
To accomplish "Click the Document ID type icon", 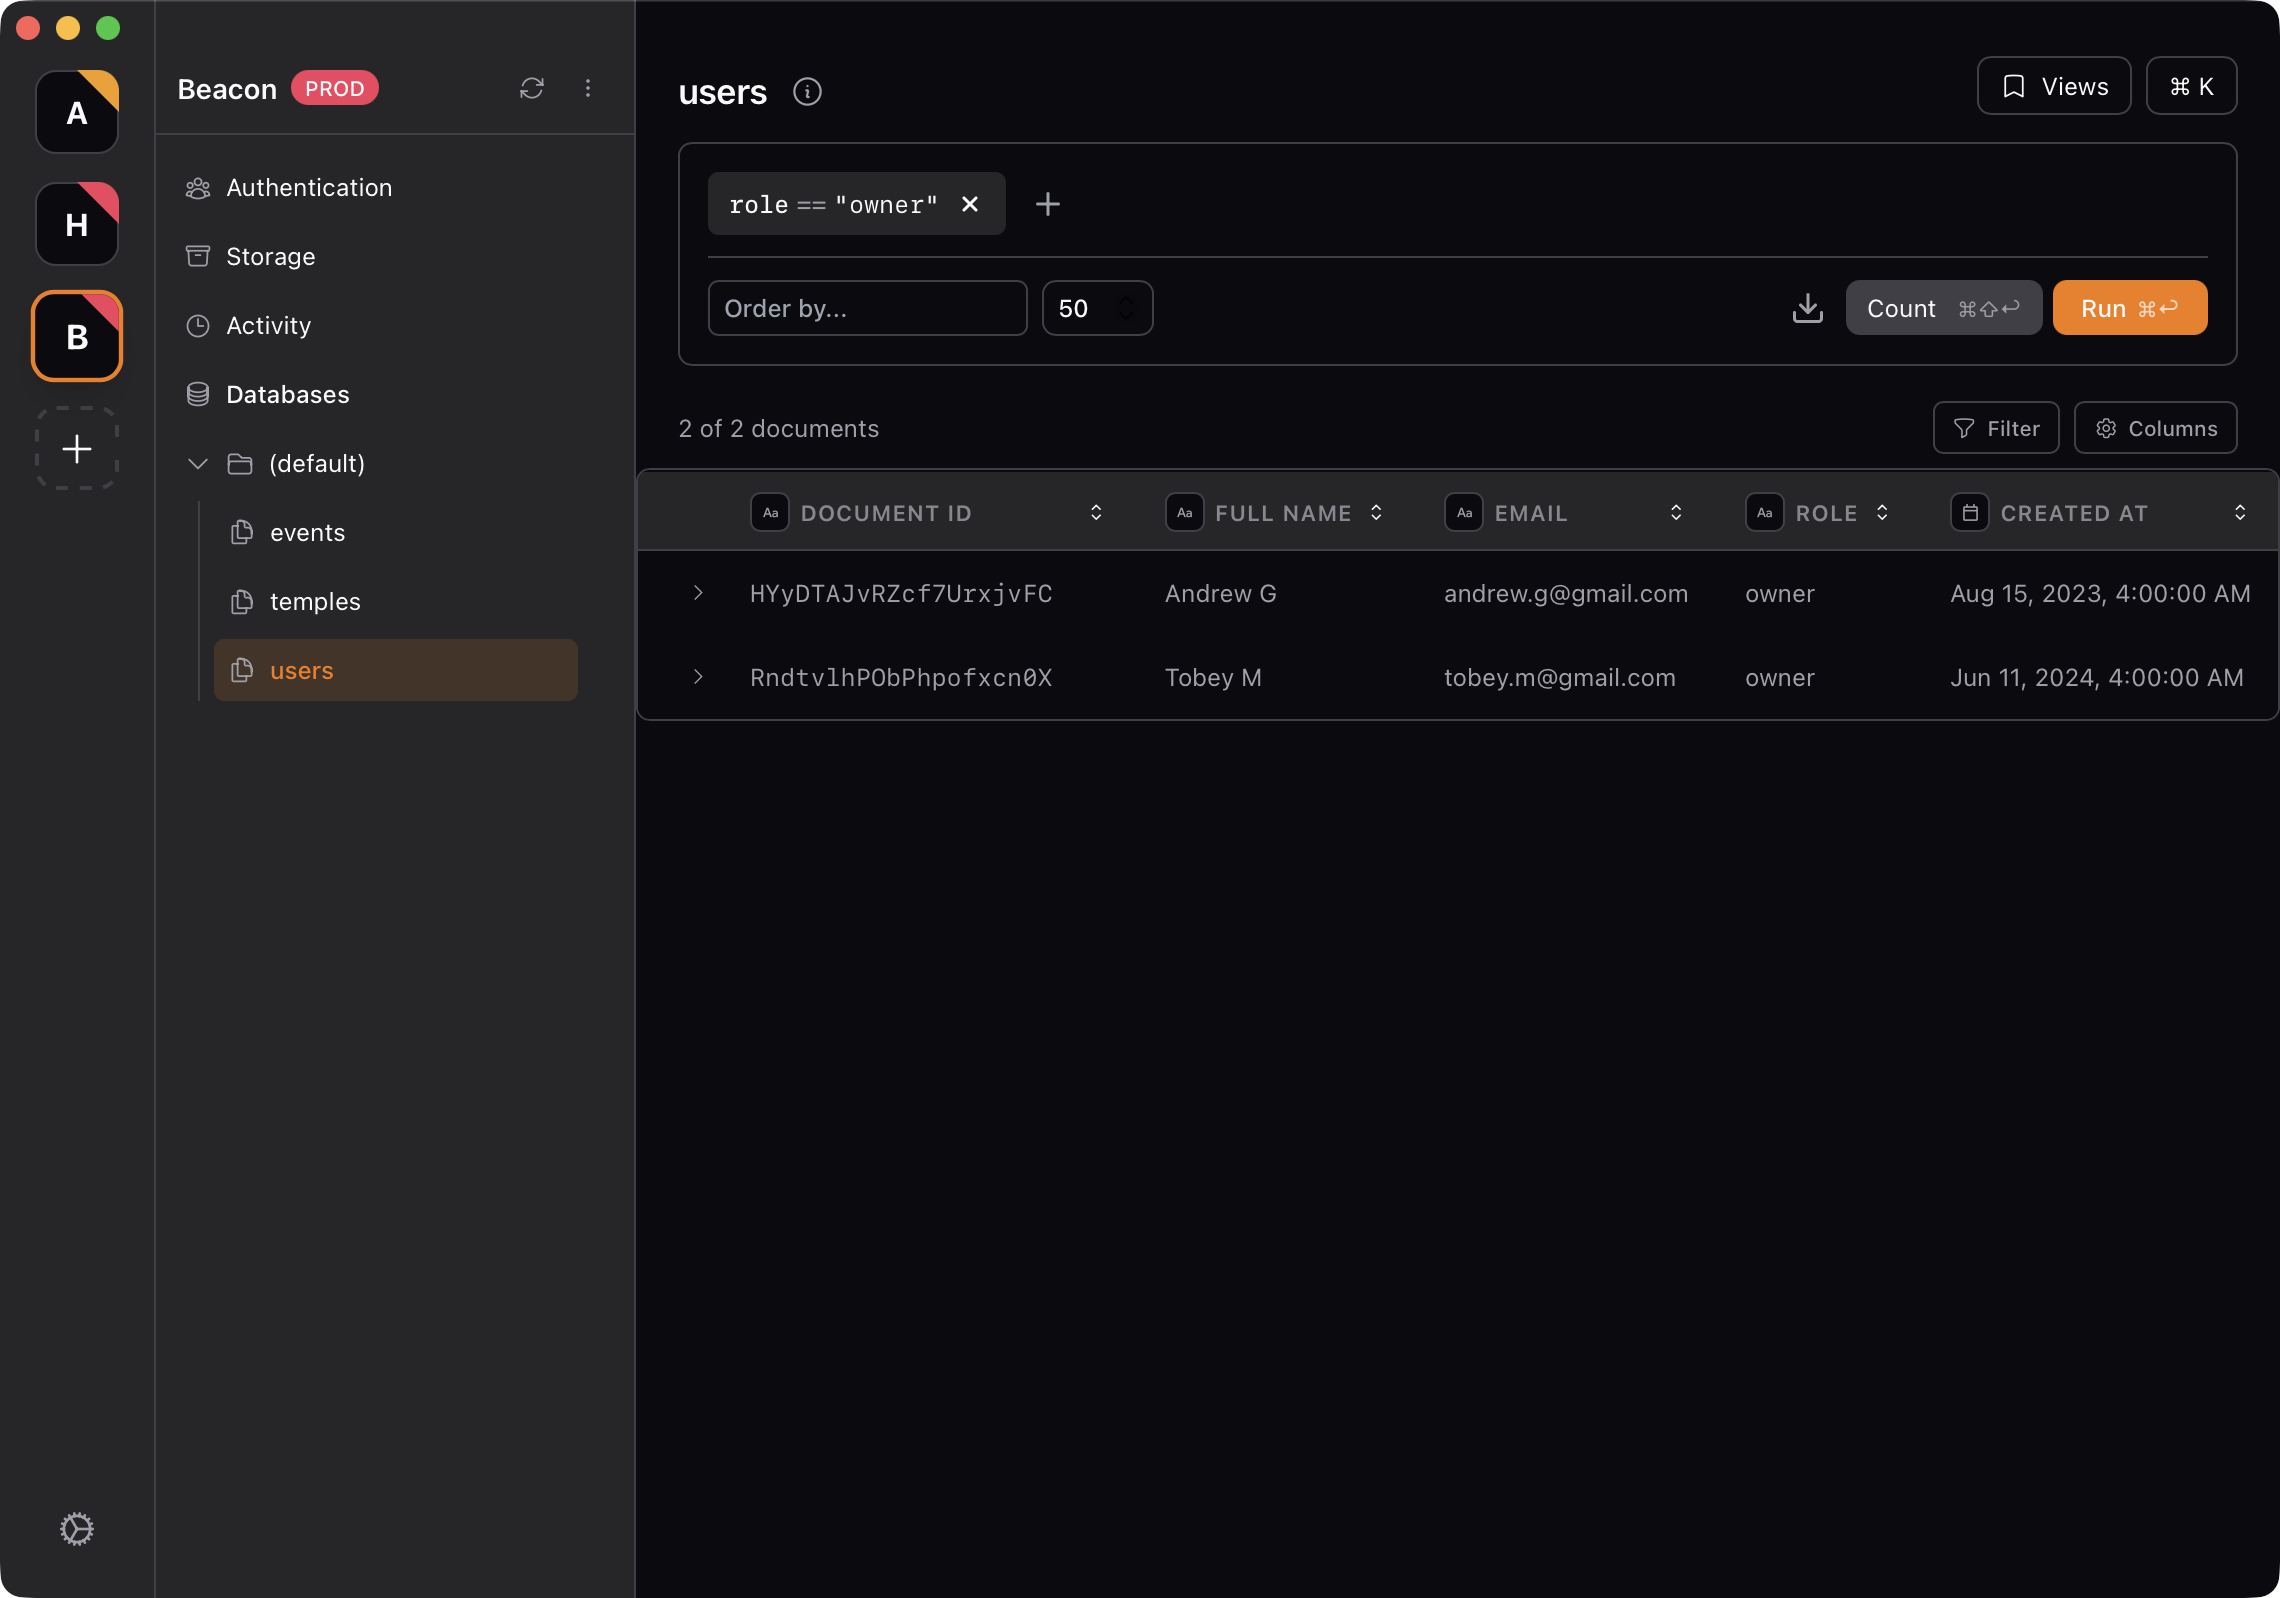I will pos(770,512).
